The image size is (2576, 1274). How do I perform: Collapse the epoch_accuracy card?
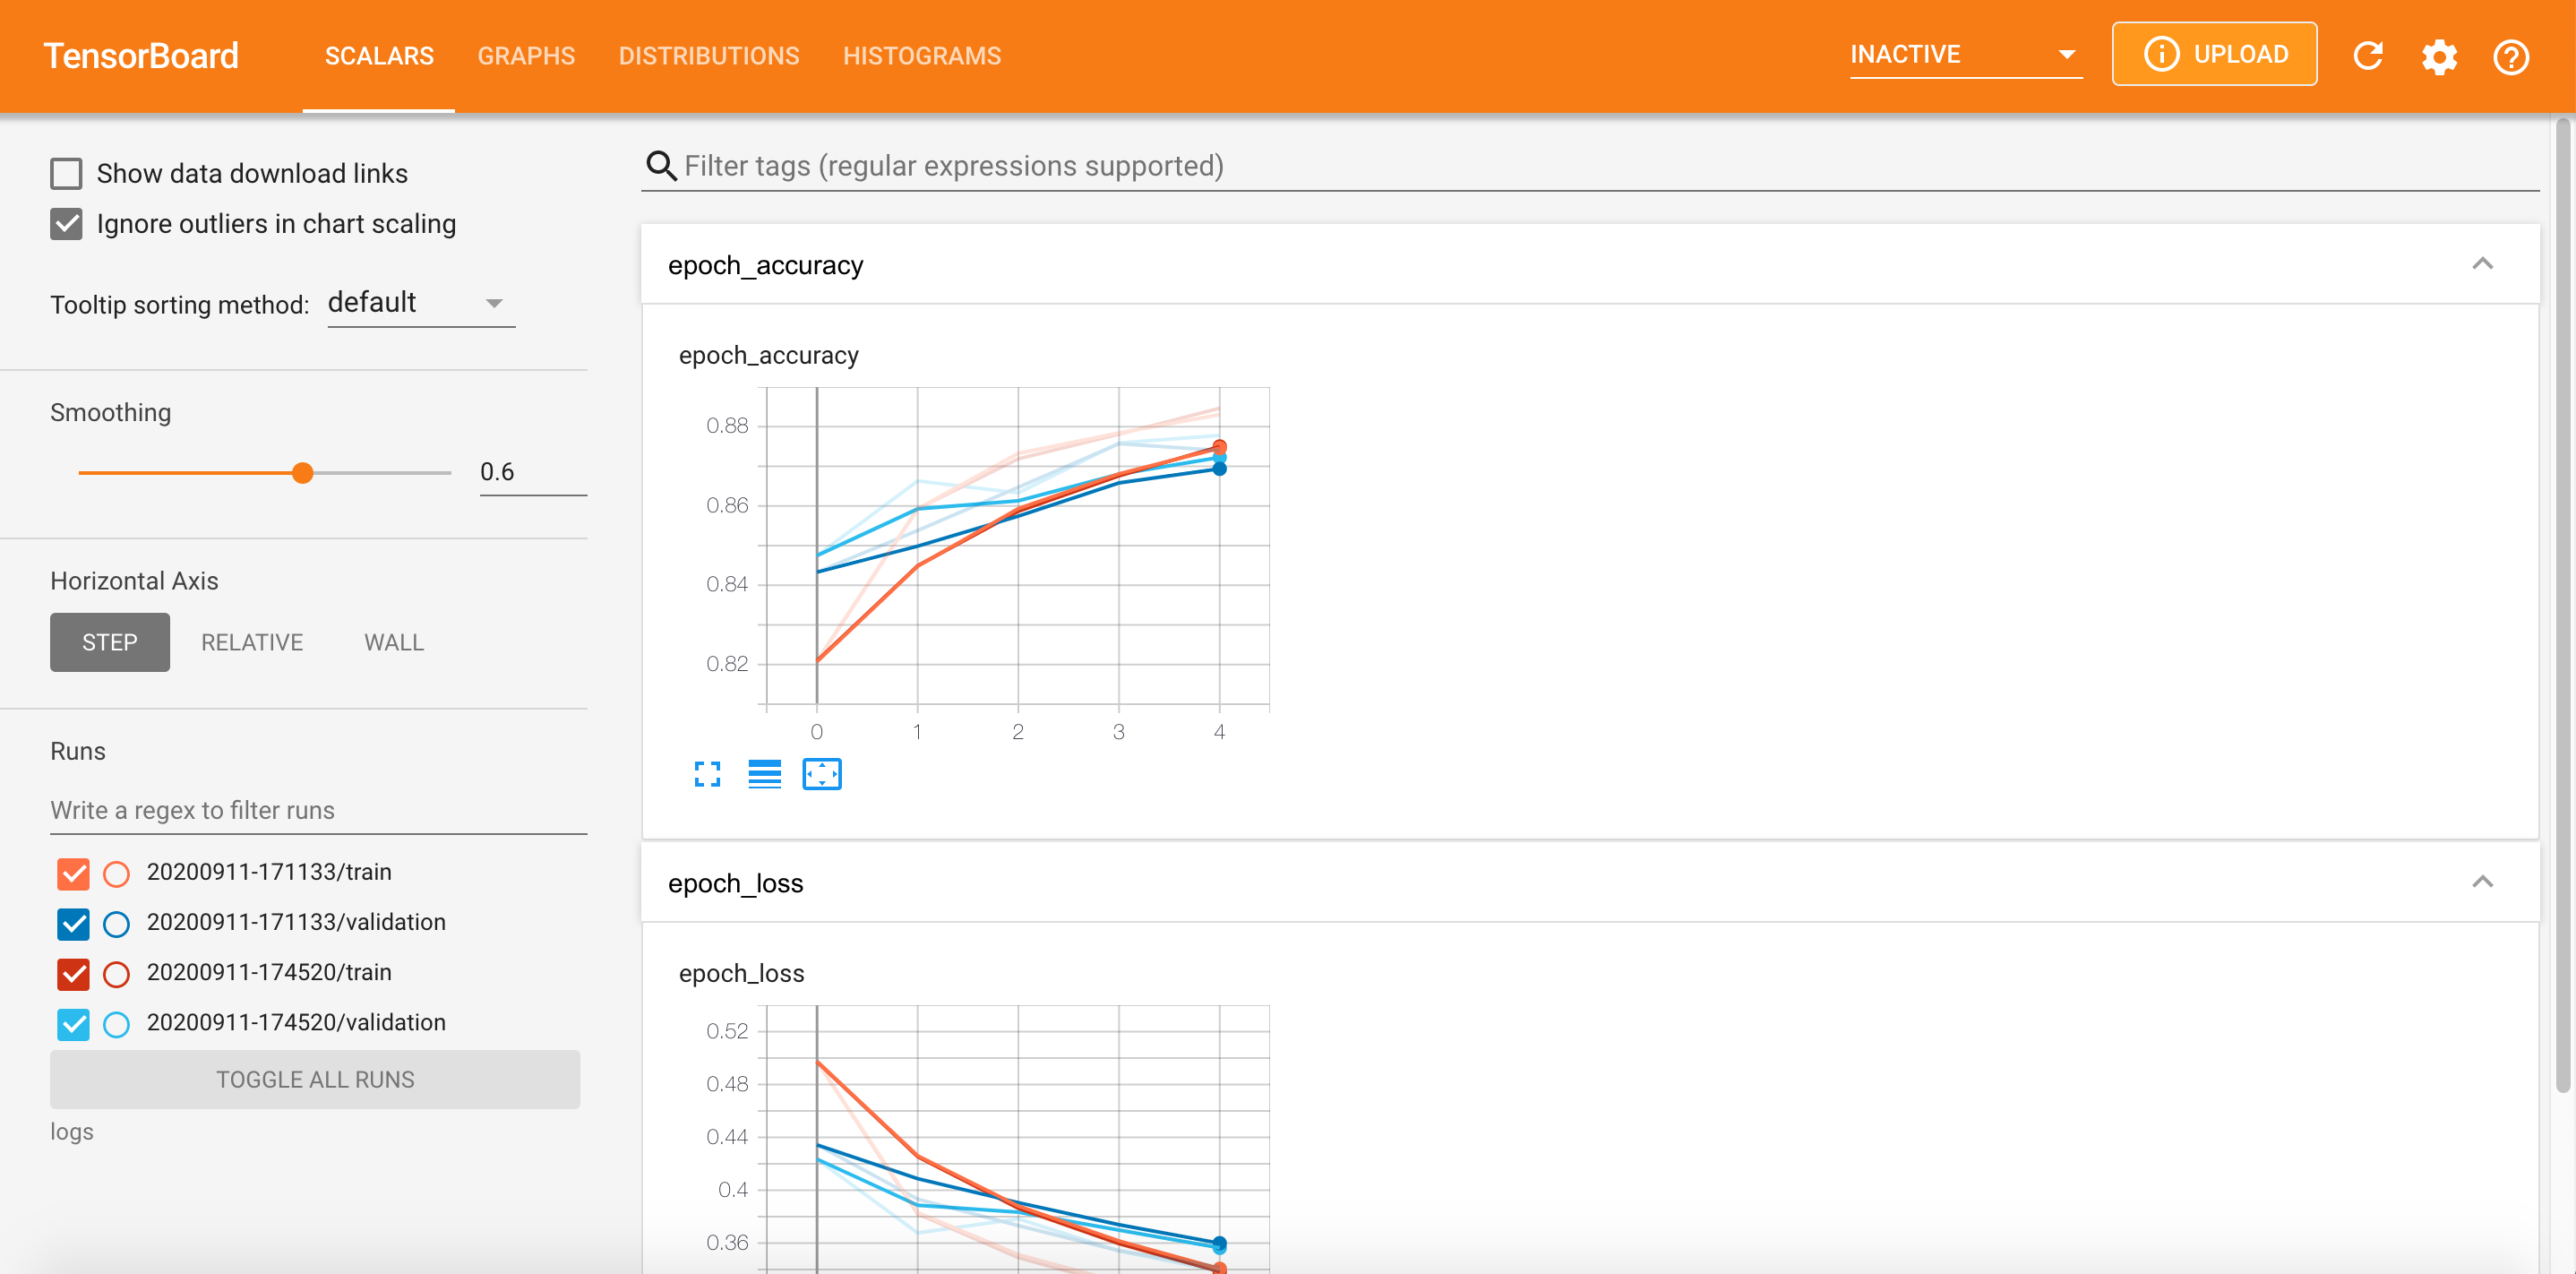[2484, 264]
